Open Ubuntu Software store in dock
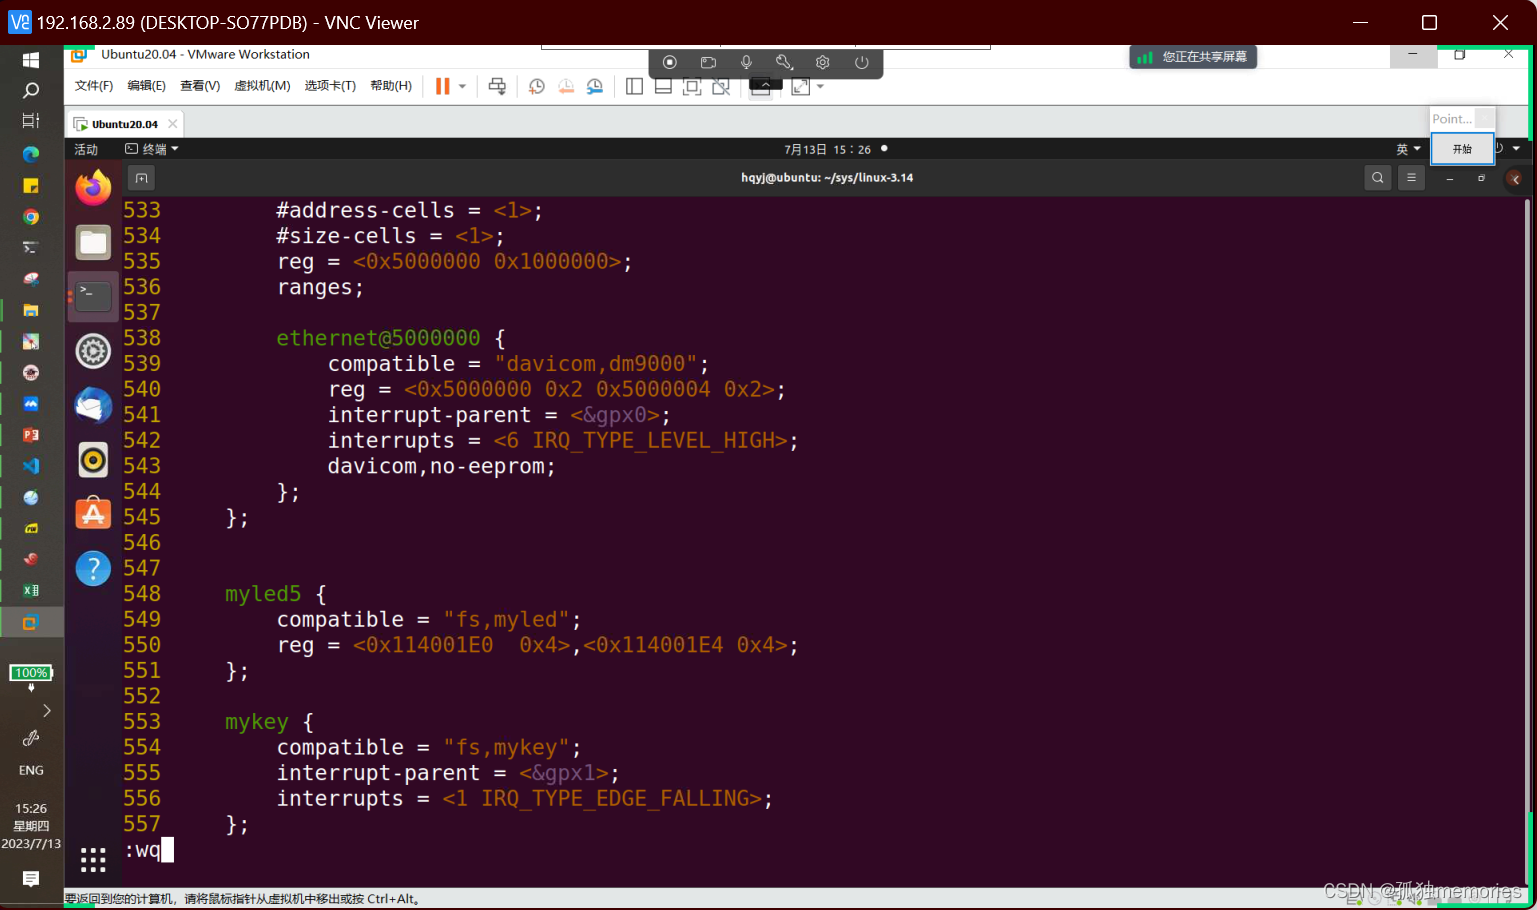This screenshot has height=910, width=1537. [x=93, y=513]
